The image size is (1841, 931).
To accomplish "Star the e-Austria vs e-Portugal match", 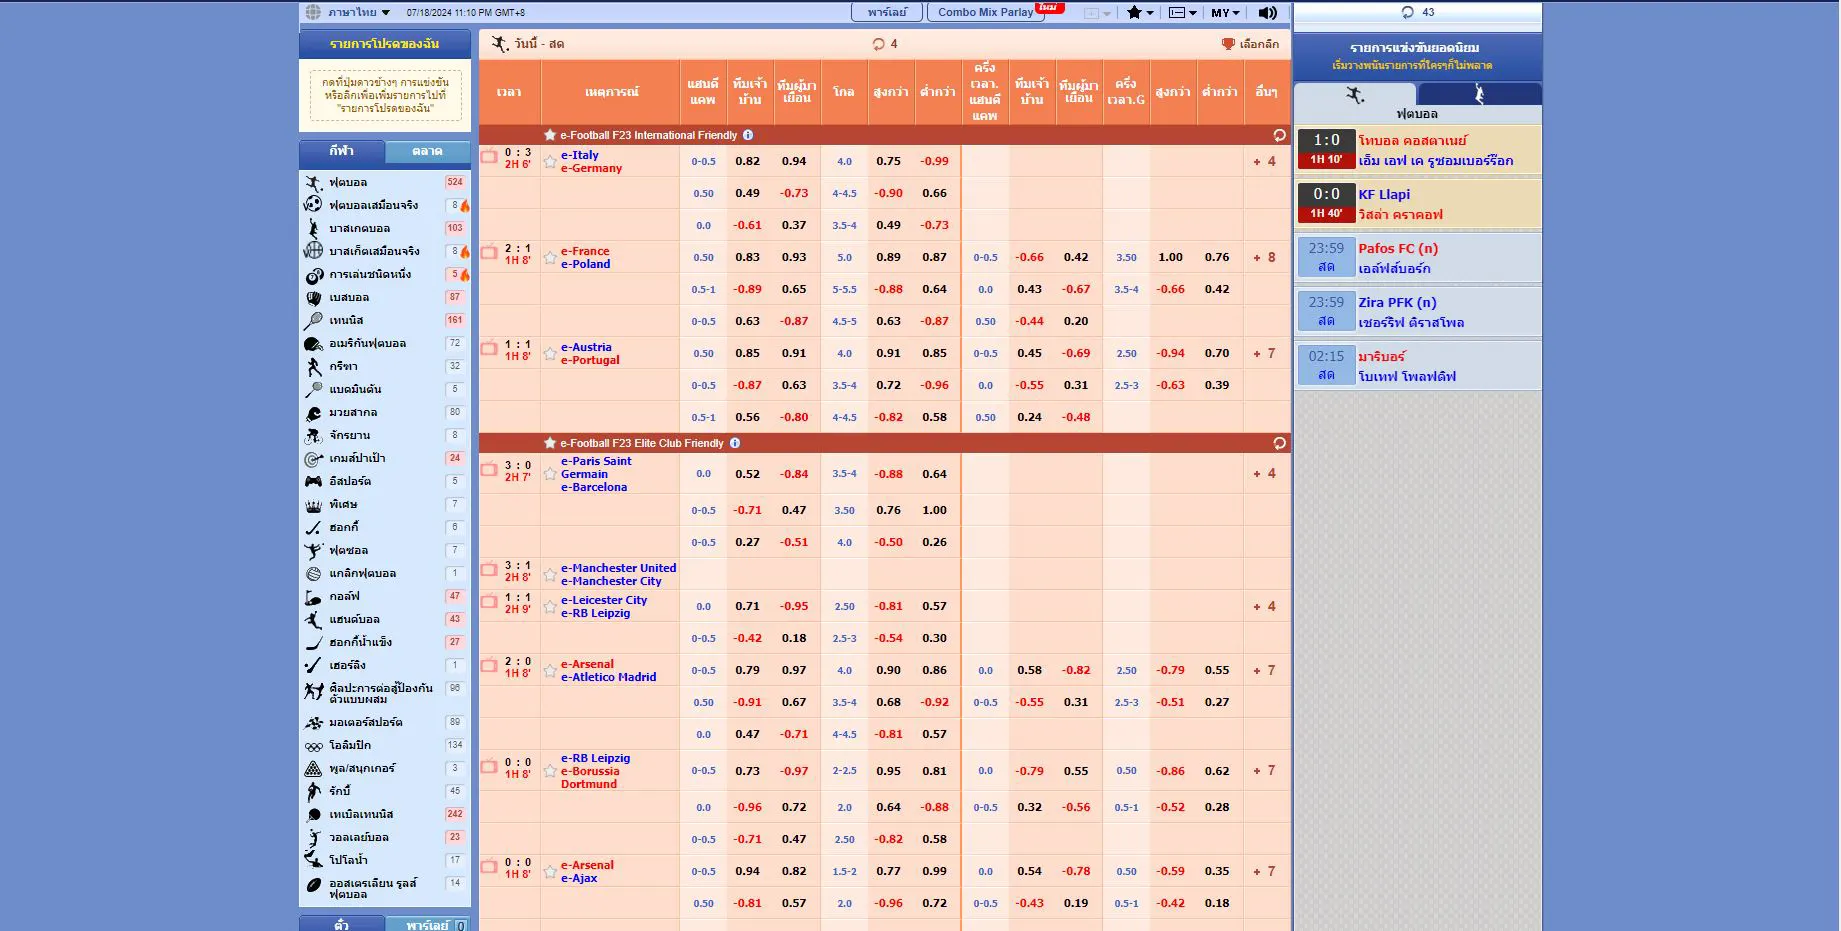I will click(x=550, y=353).
